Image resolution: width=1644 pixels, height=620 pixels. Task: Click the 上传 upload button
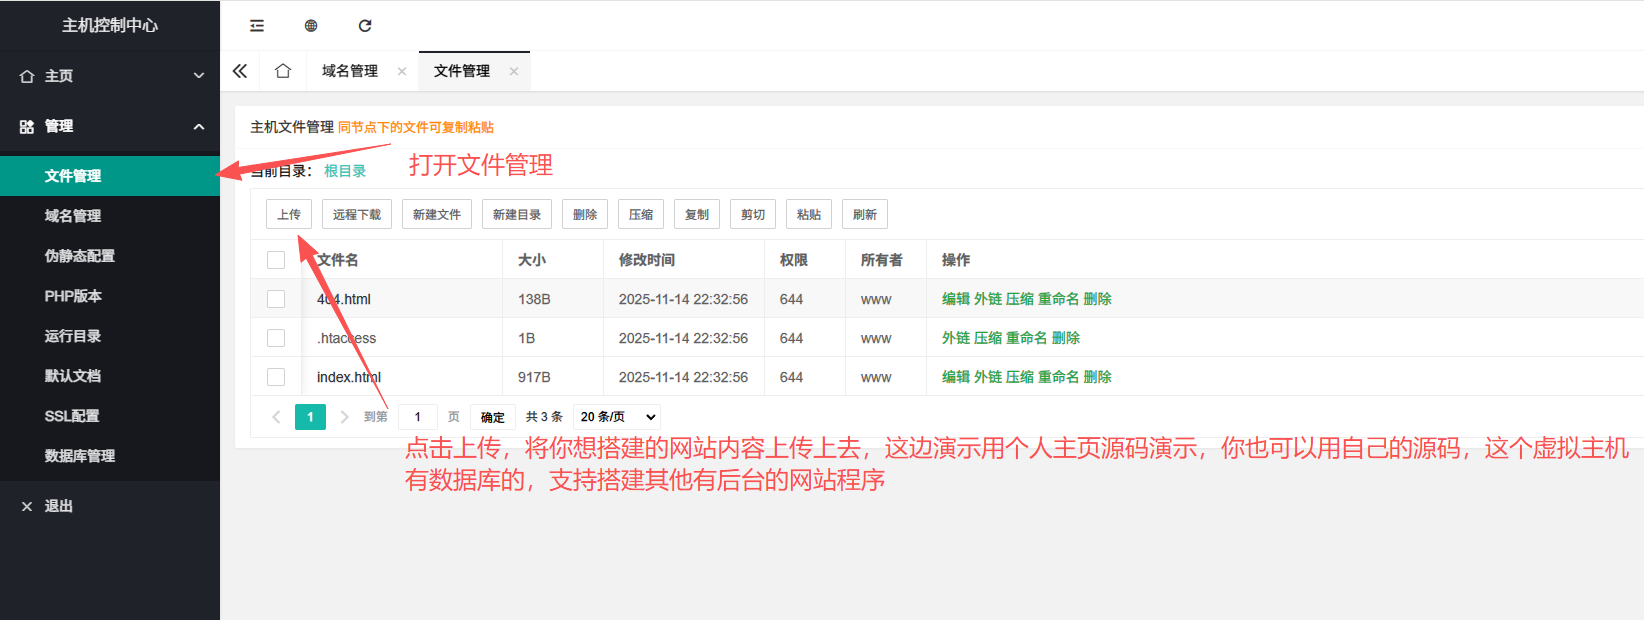pyautogui.click(x=289, y=214)
